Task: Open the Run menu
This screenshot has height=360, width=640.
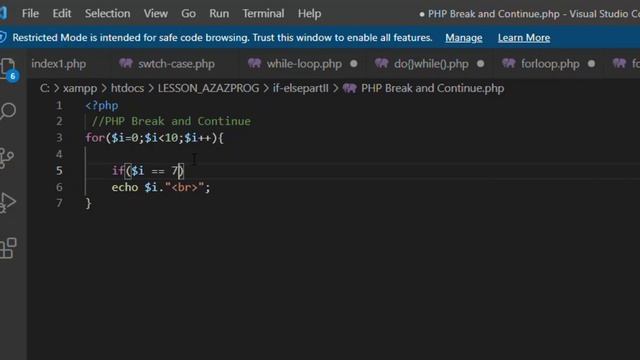Action: [x=219, y=13]
